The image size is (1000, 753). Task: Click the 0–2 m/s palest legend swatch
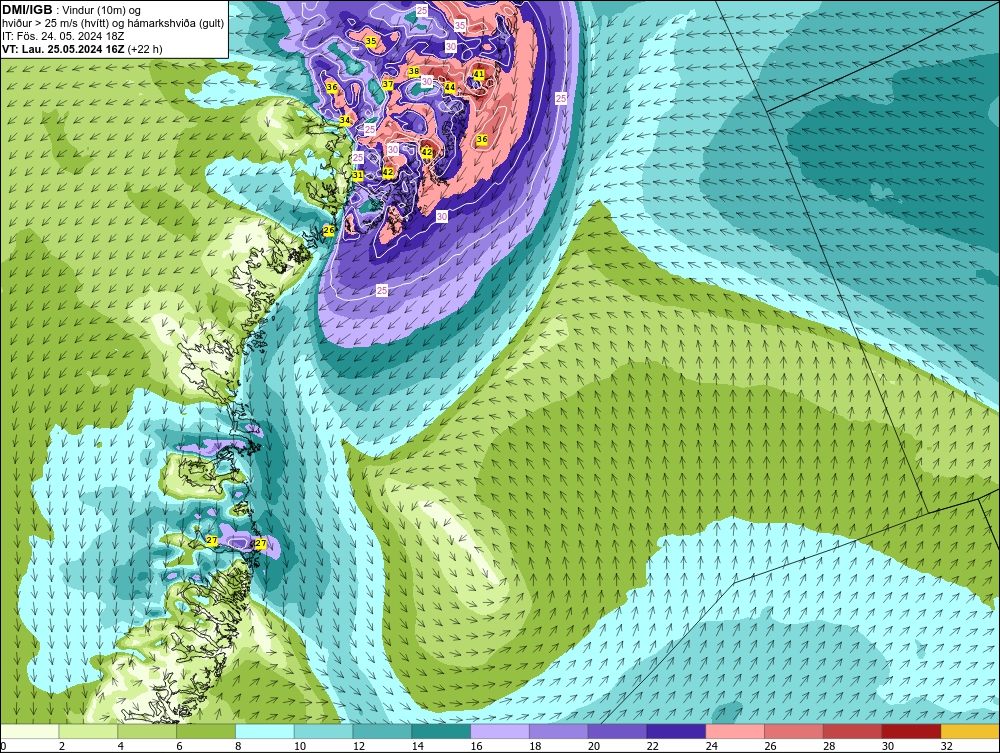30,731
